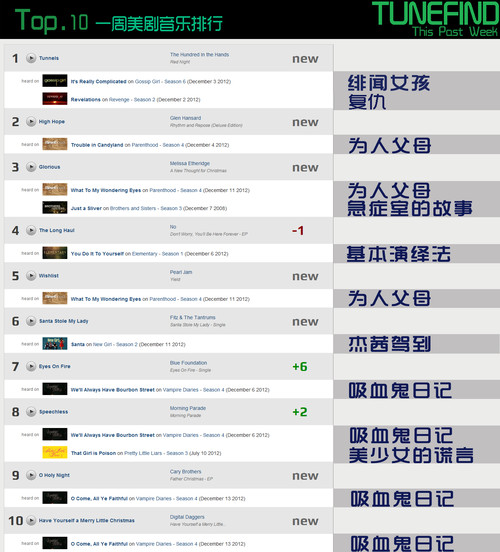Open the Gossip Girl show thumbnail
The height and width of the screenshot is (552, 500).
(55, 81)
